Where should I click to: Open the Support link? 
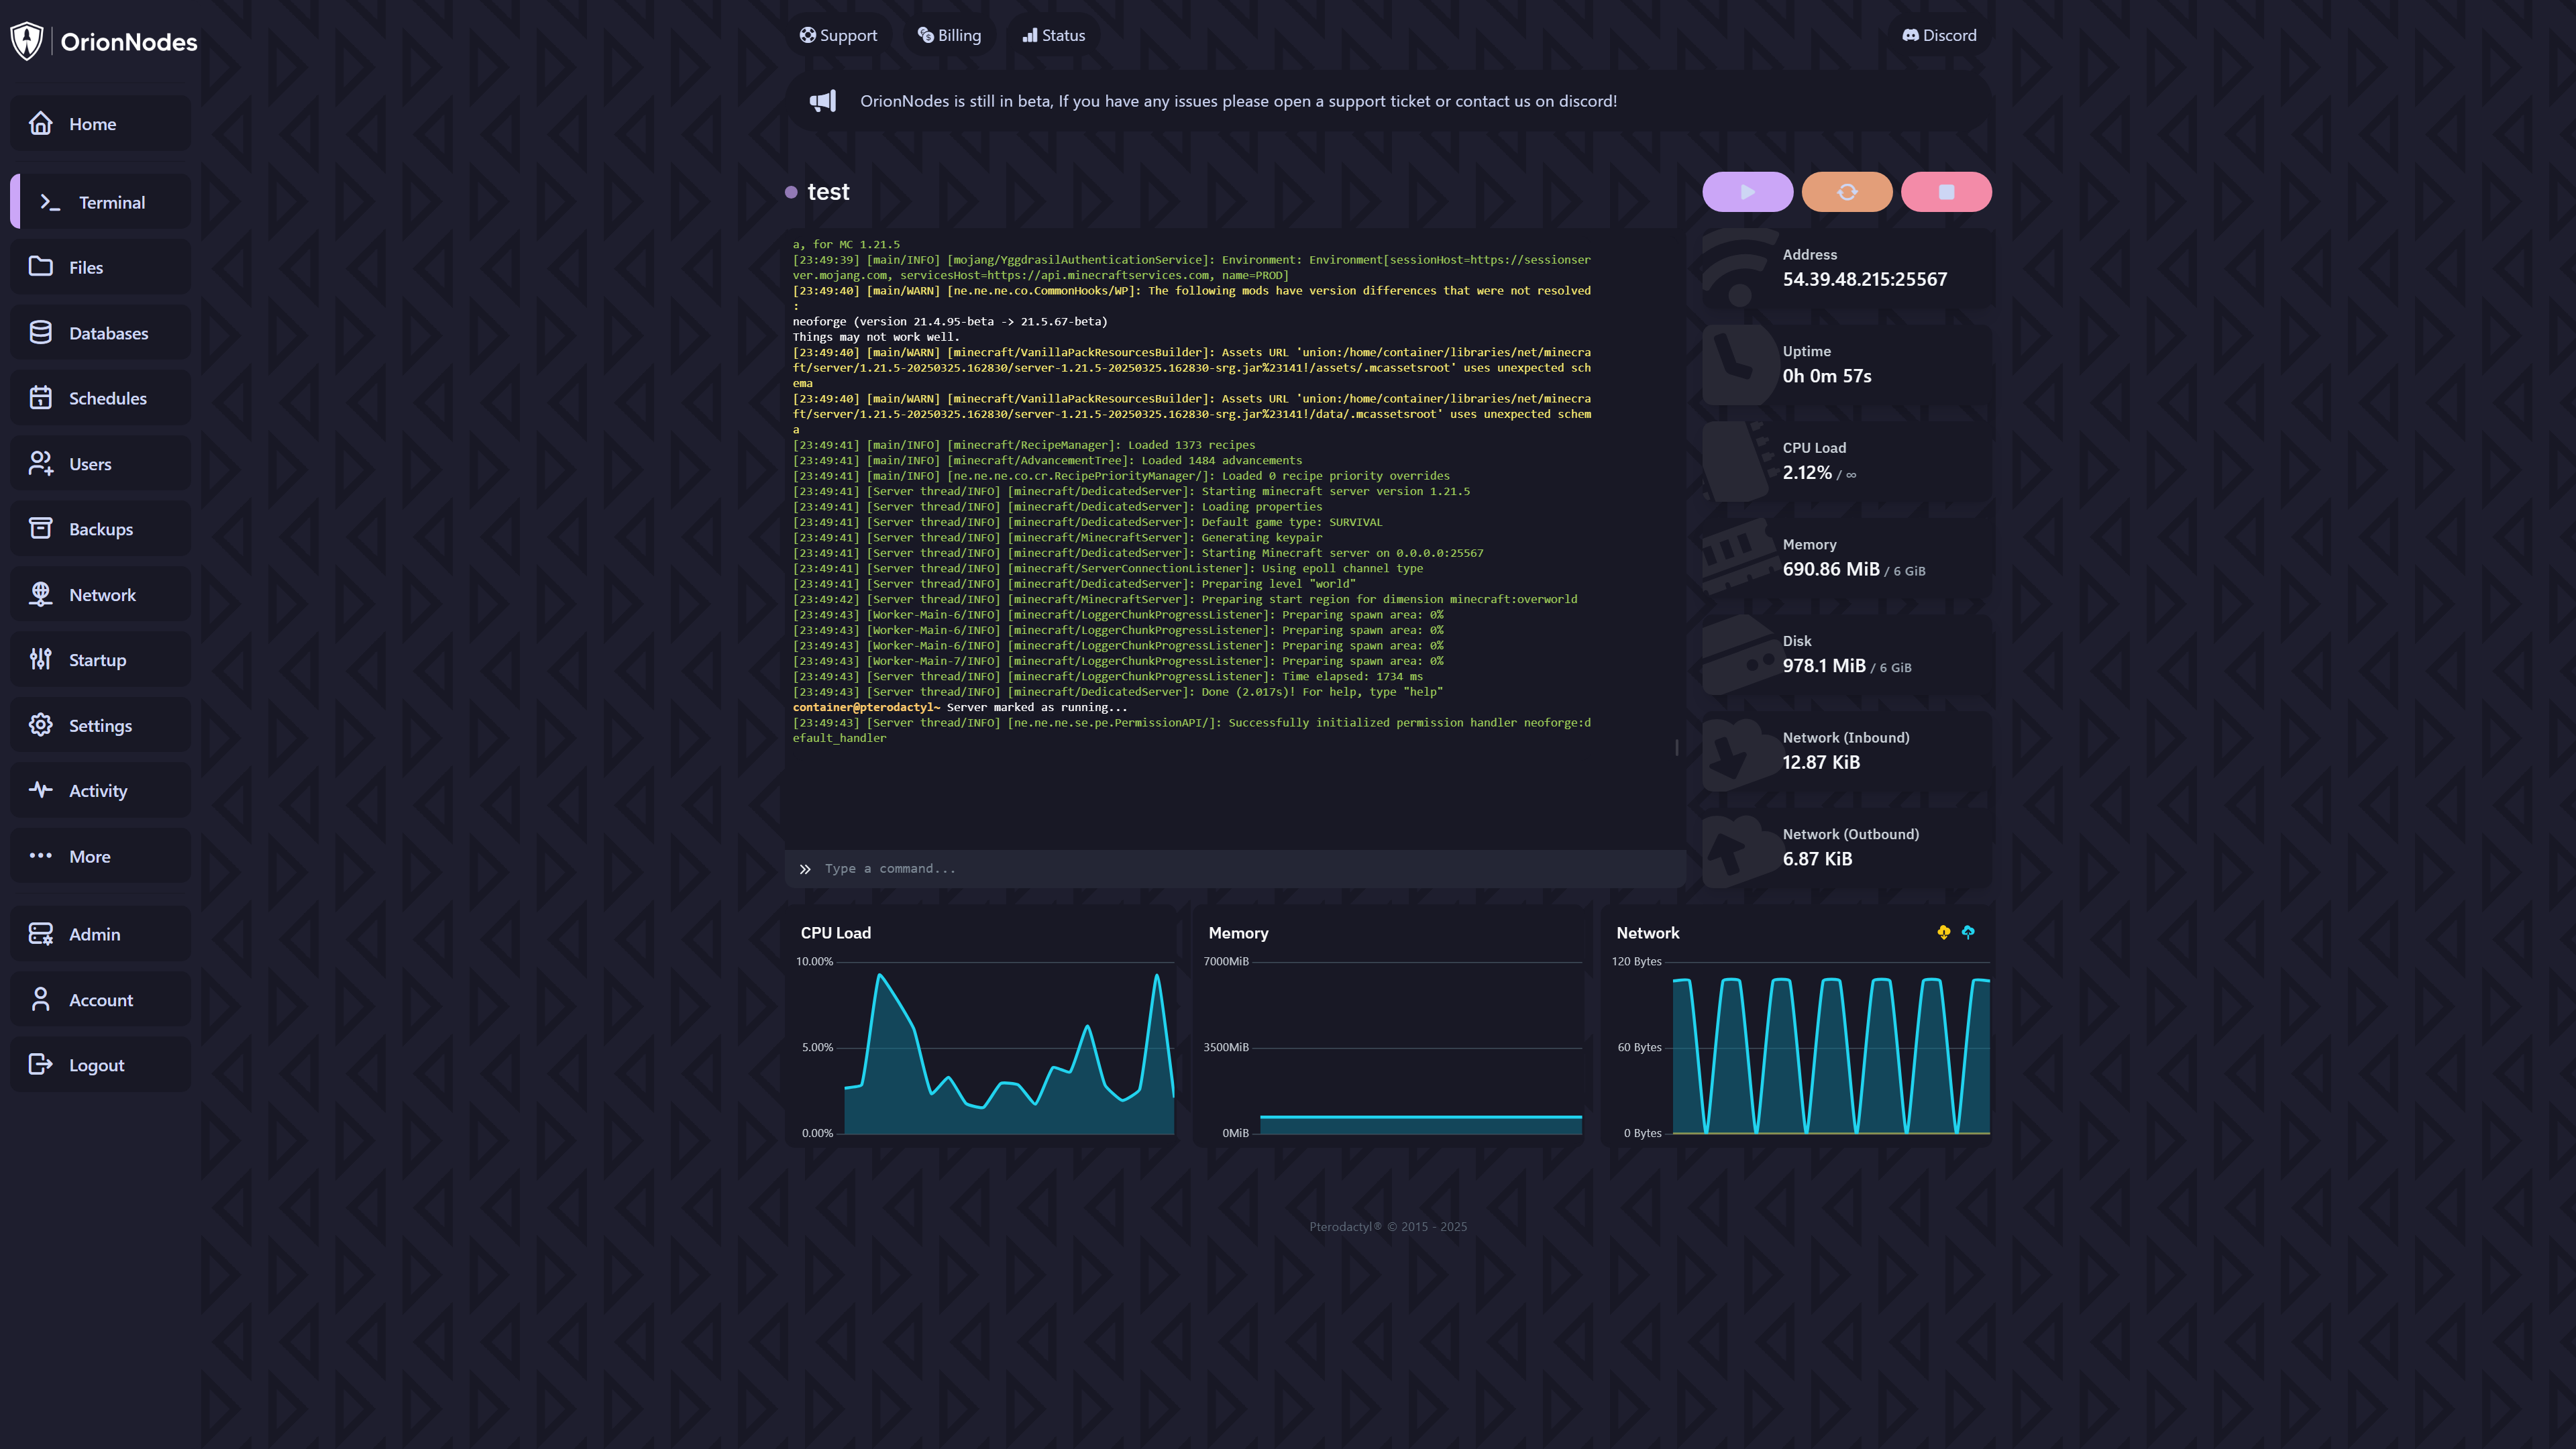point(838,35)
